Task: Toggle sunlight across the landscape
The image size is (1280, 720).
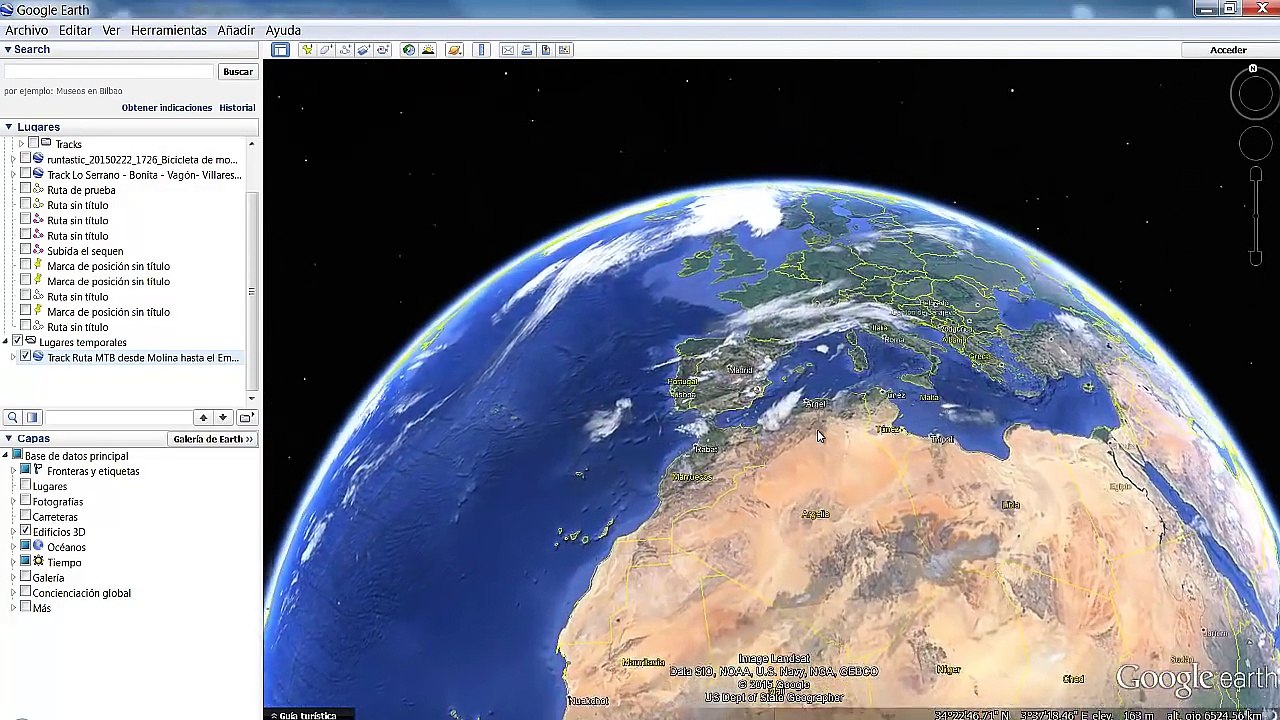Action: [428, 50]
